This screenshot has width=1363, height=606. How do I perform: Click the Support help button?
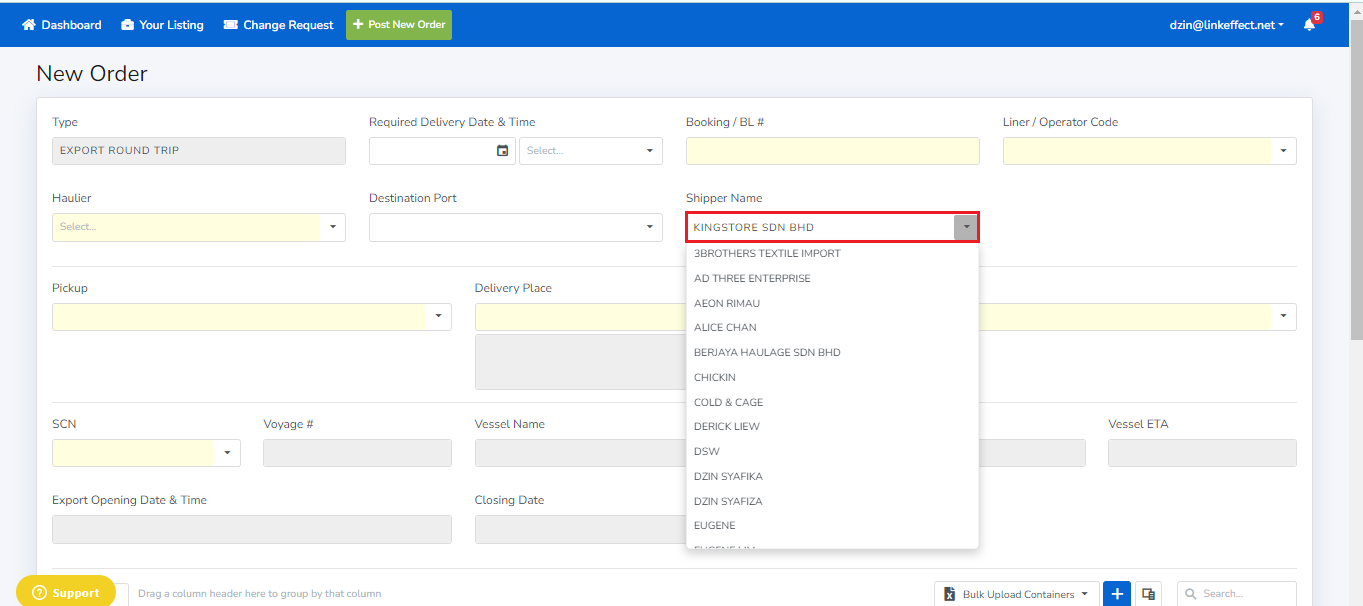(65, 592)
